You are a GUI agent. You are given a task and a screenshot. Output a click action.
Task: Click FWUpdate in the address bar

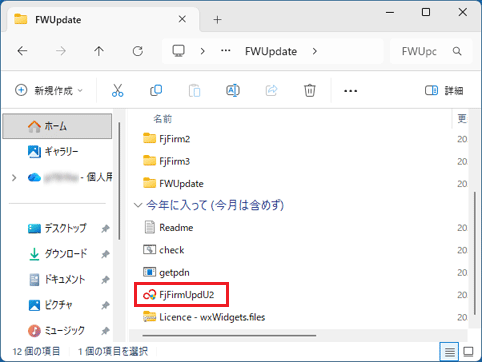(x=271, y=51)
